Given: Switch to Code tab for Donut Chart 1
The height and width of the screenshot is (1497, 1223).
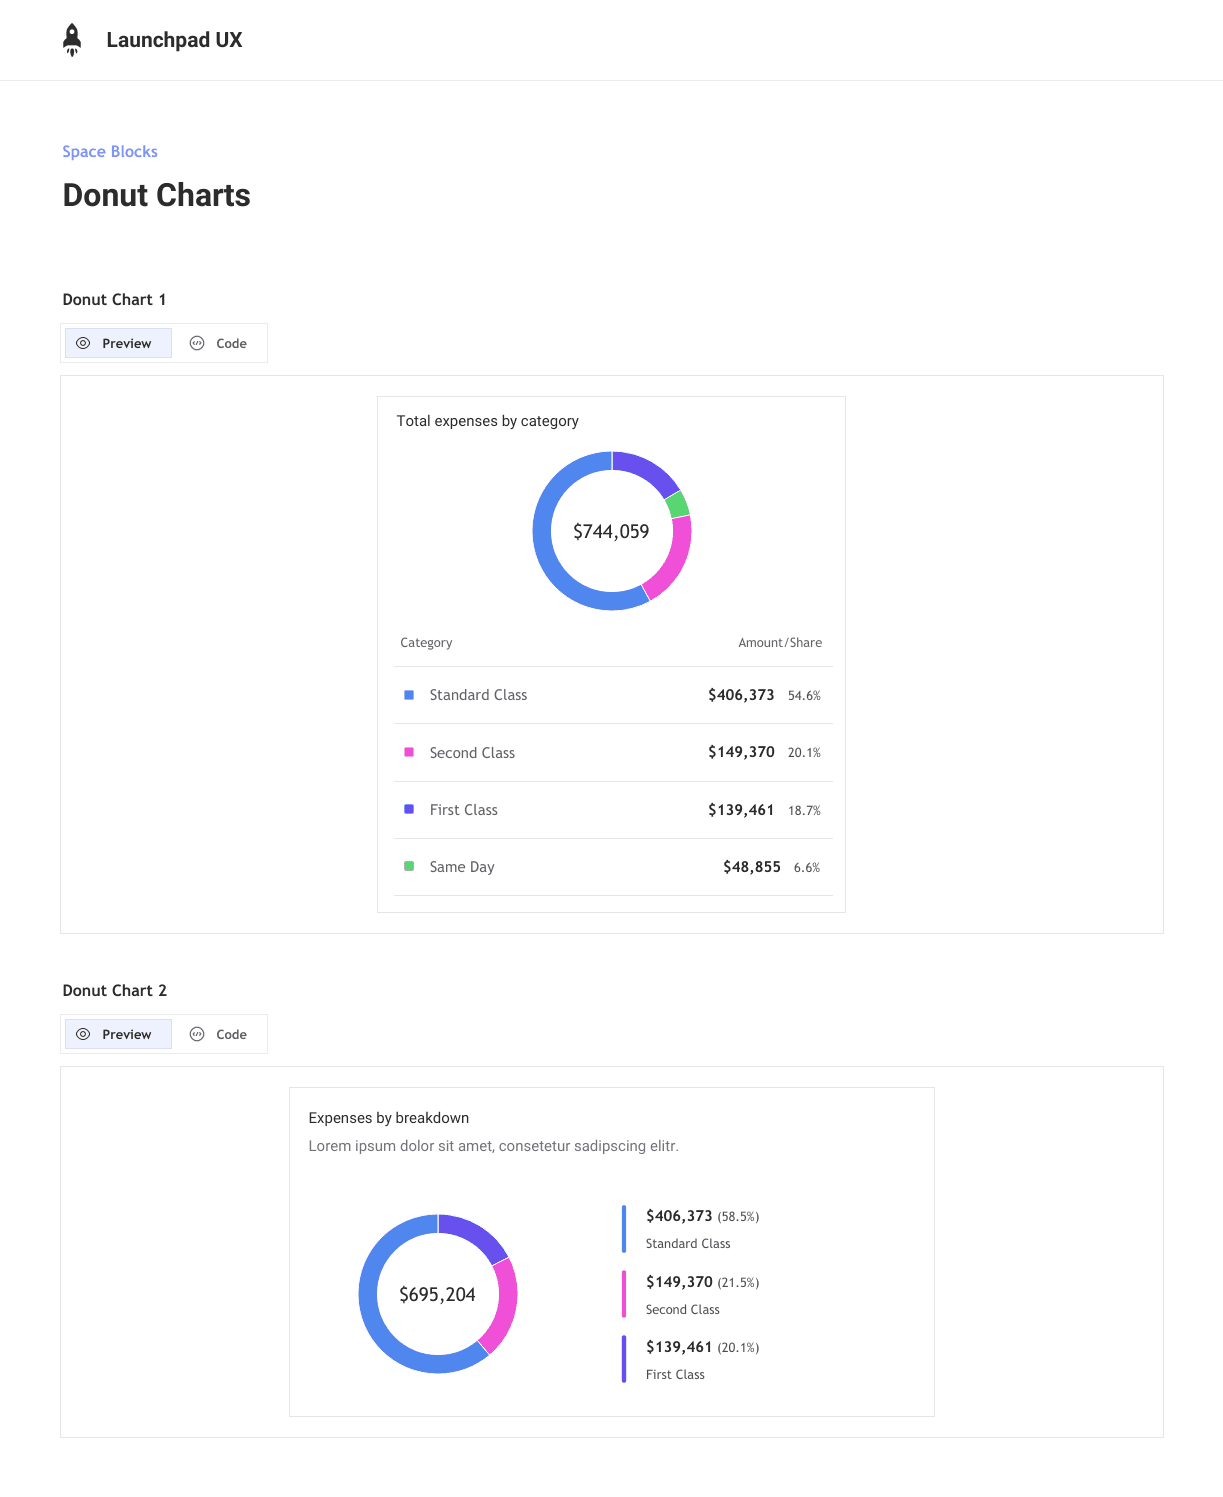Looking at the screenshot, I should pos(218,343).
